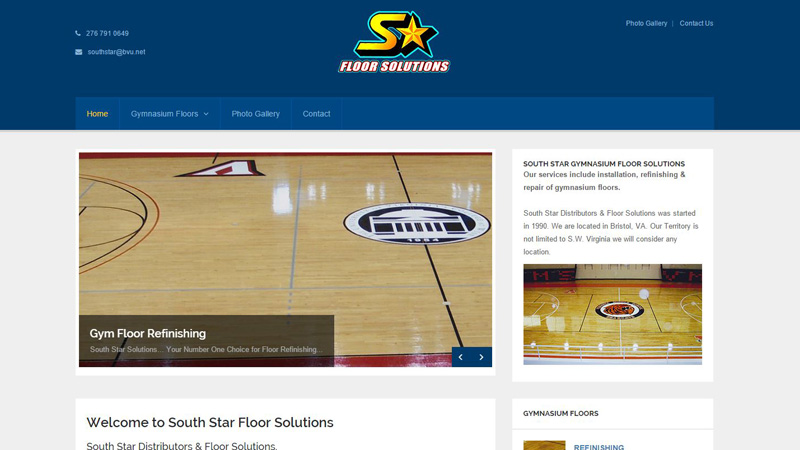Click the phone number 276 791 0649
Viewport: 800px width, 450px height.
coord(107,33)
